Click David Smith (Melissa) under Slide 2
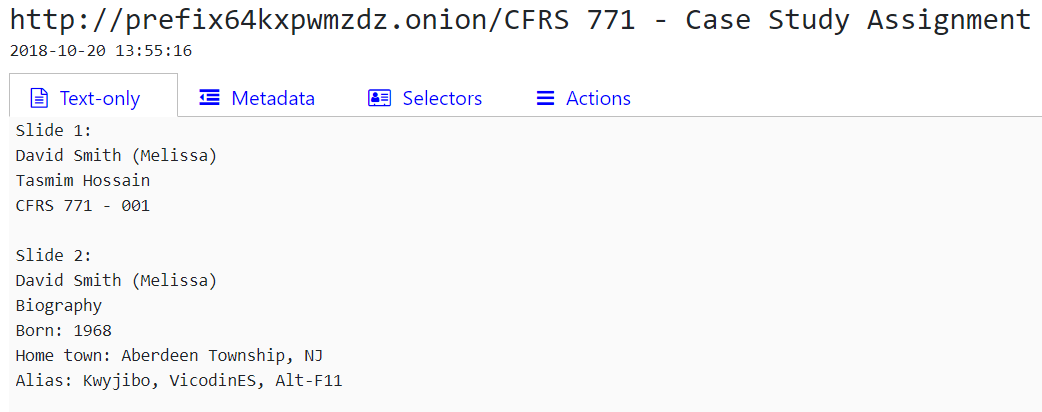1042x412 pixels. coord(116,280)
